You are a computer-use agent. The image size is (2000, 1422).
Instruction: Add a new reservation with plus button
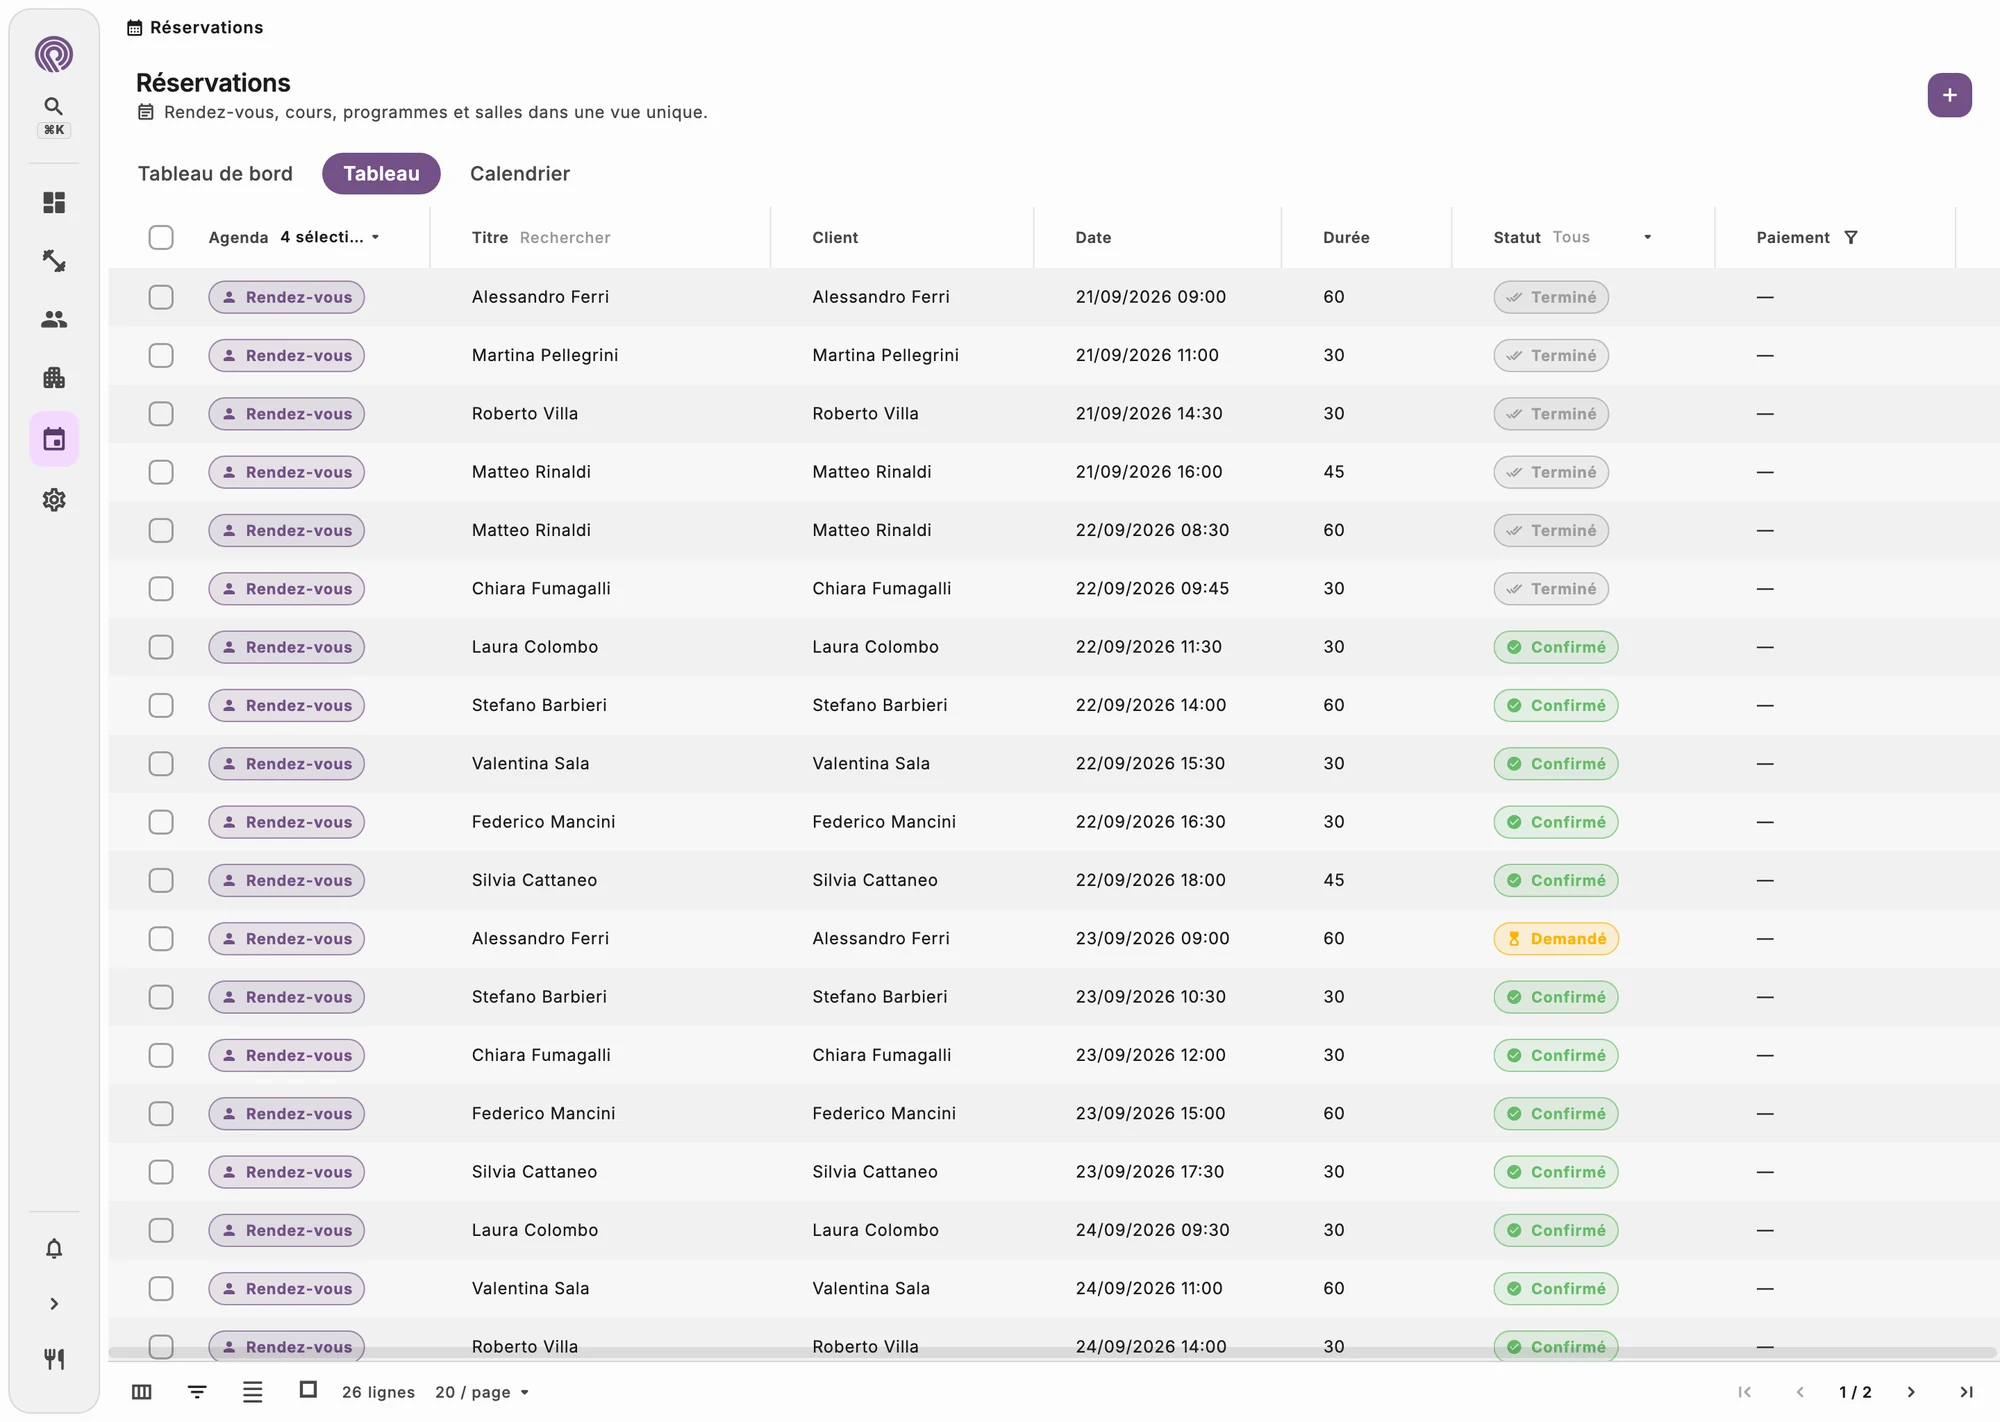coord(1949,95)
